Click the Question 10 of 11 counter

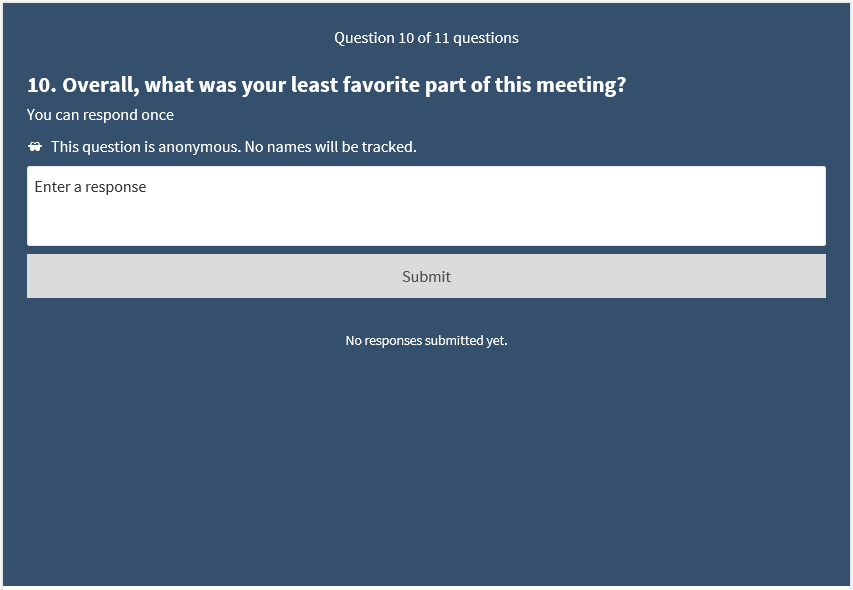click(x=426, y=38)
